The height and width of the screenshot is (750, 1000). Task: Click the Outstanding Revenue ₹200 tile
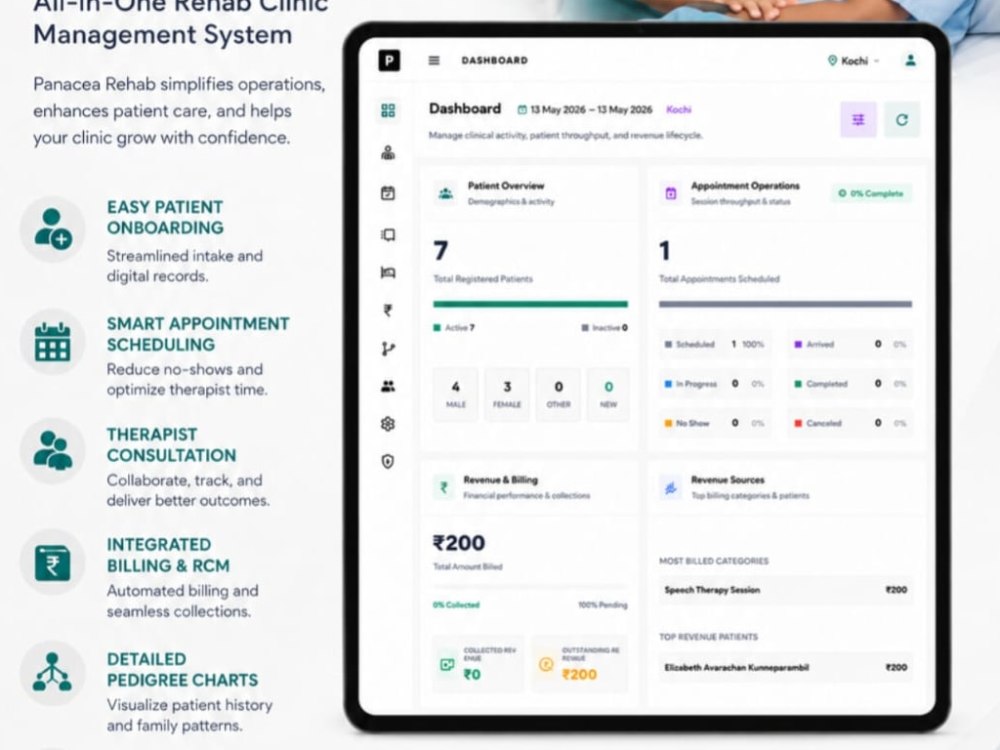point(580,663)
